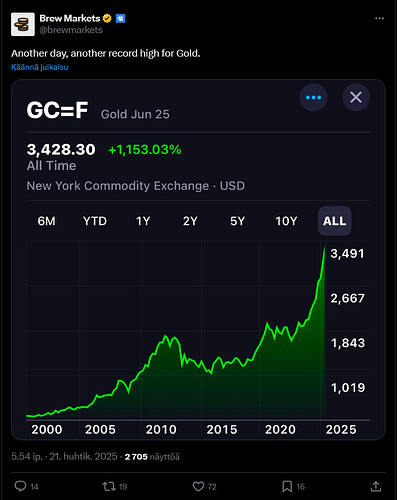
Task: Click the gold verified badge
Action: pos(107,18)
